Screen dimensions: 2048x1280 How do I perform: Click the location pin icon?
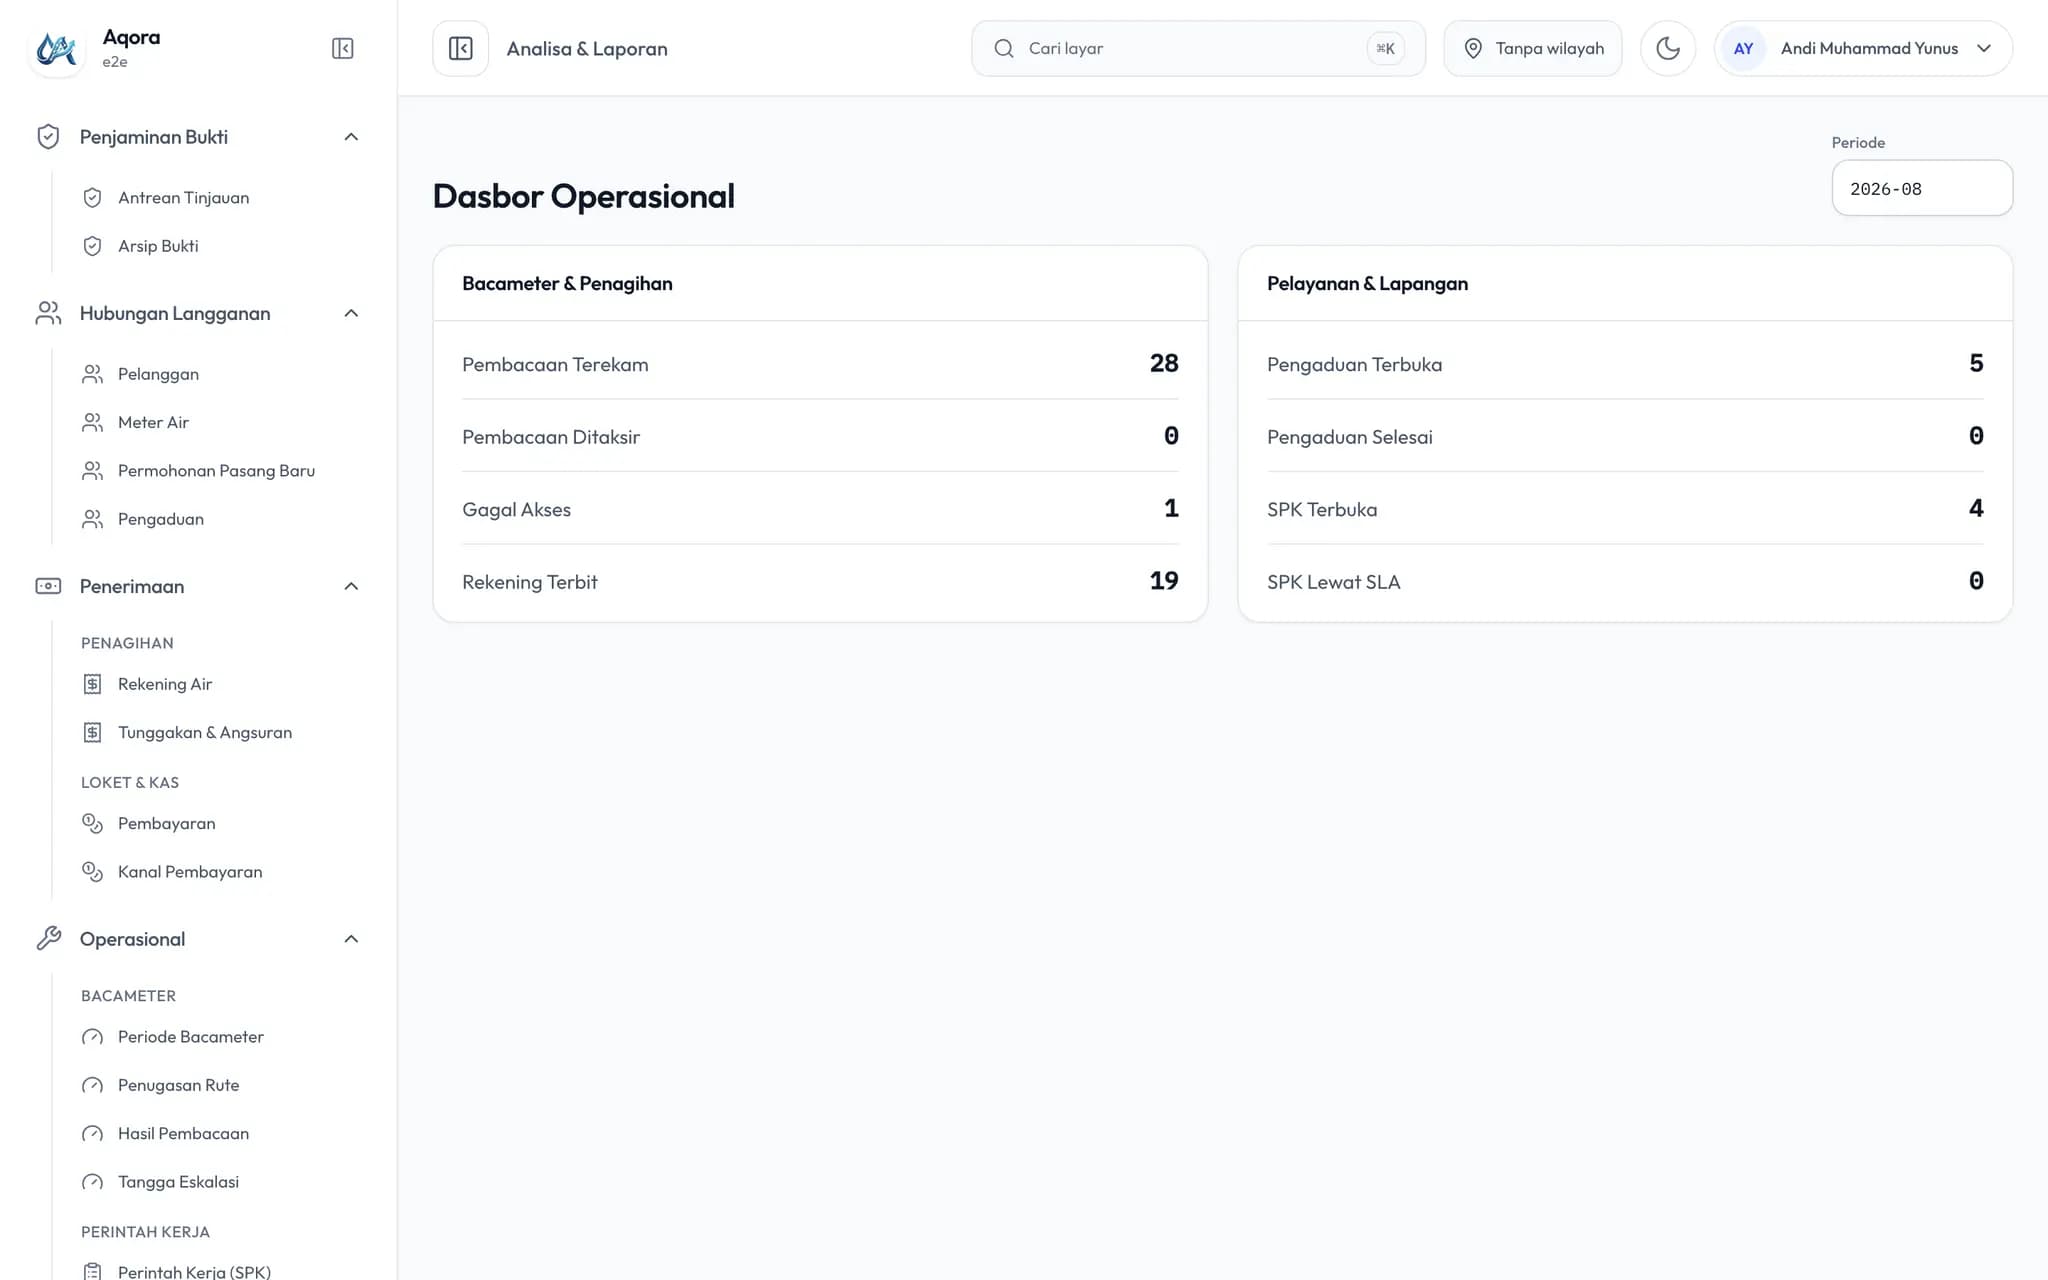[1473, 48]
